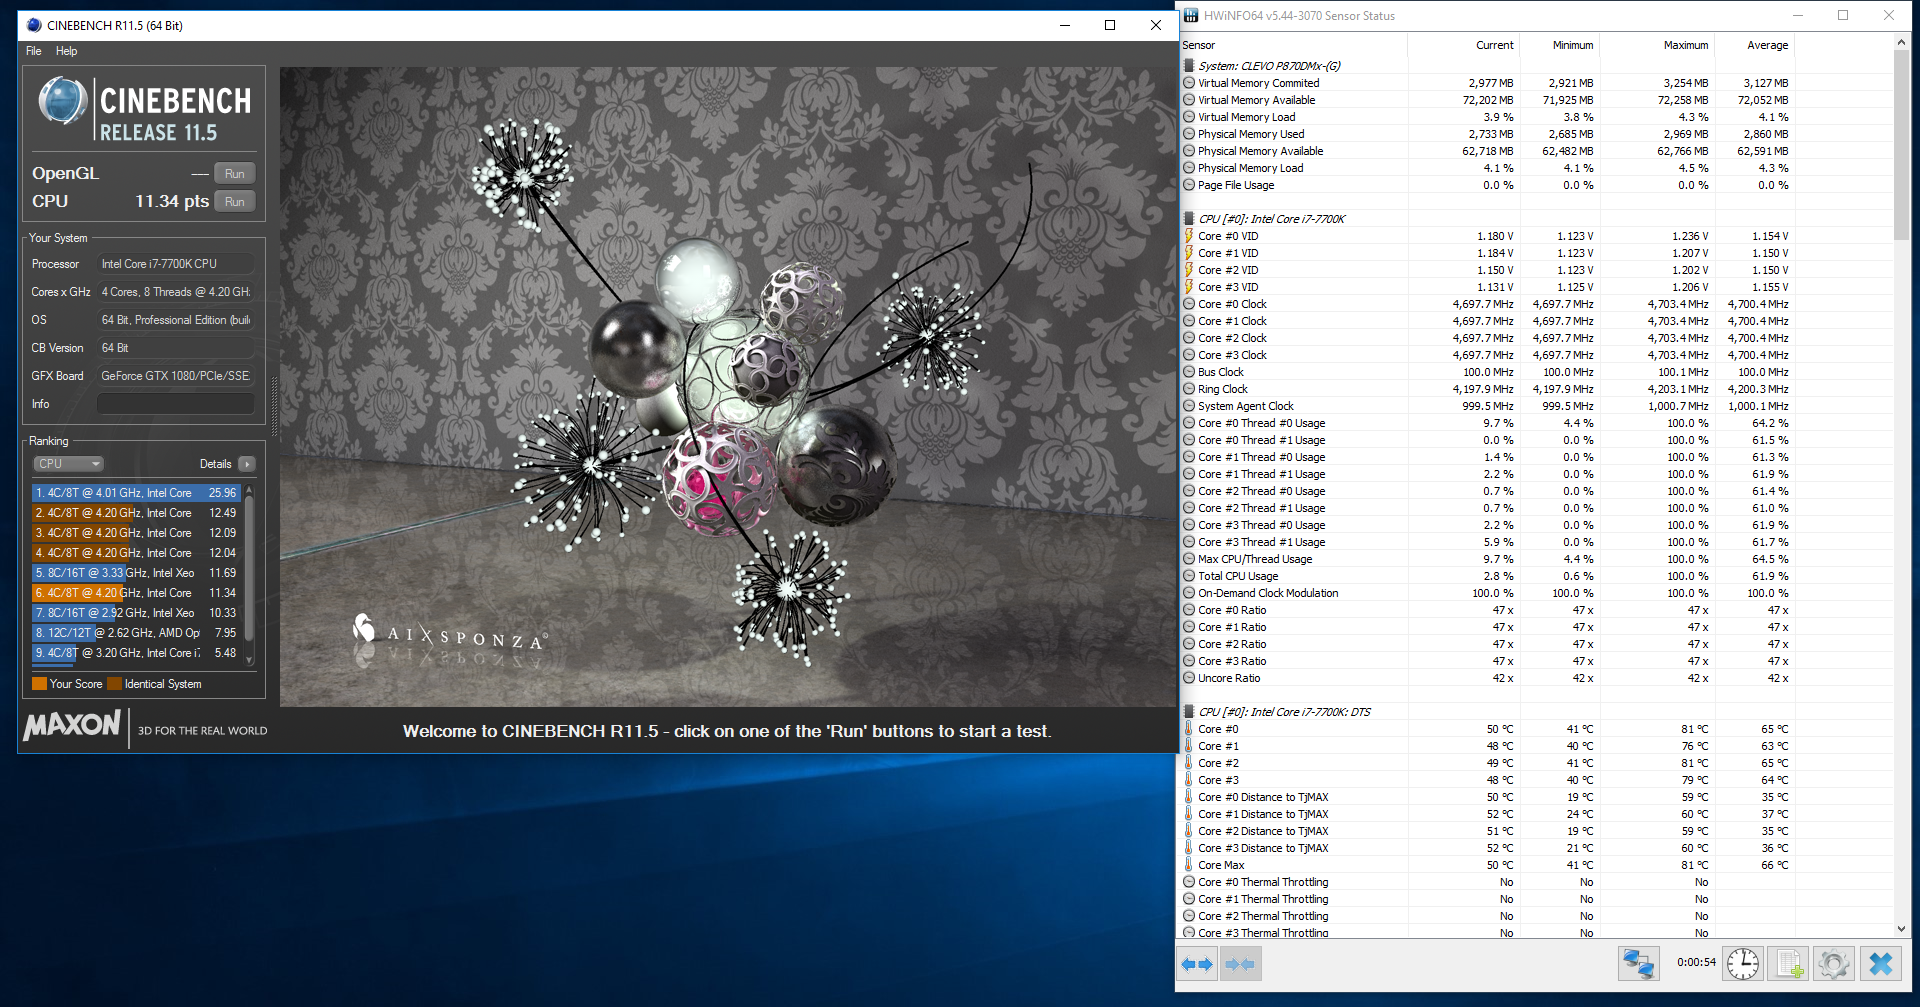Click the ranking list scroll down arrow

click(x=249, y=659)
